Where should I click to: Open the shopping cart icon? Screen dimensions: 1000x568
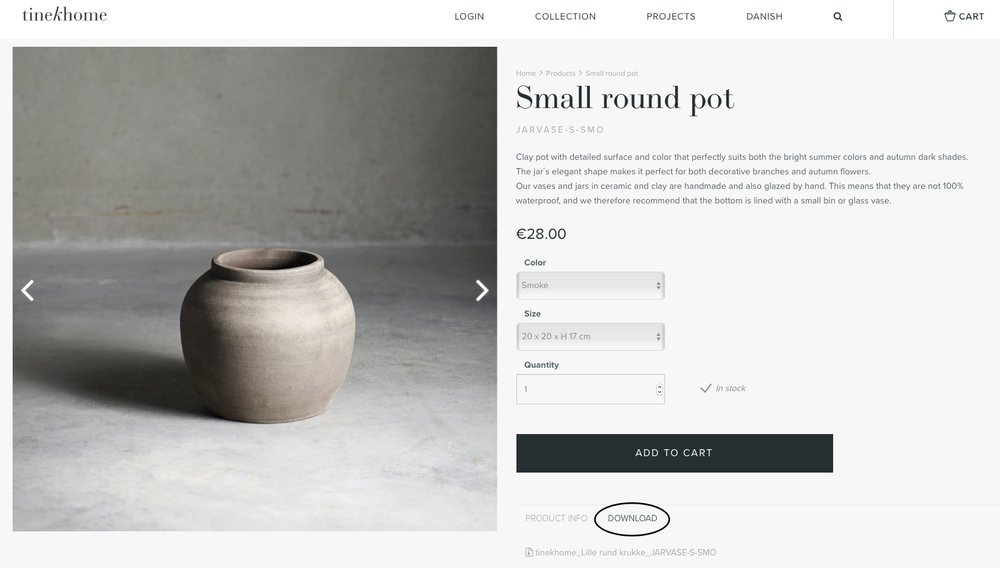(950, 16)
